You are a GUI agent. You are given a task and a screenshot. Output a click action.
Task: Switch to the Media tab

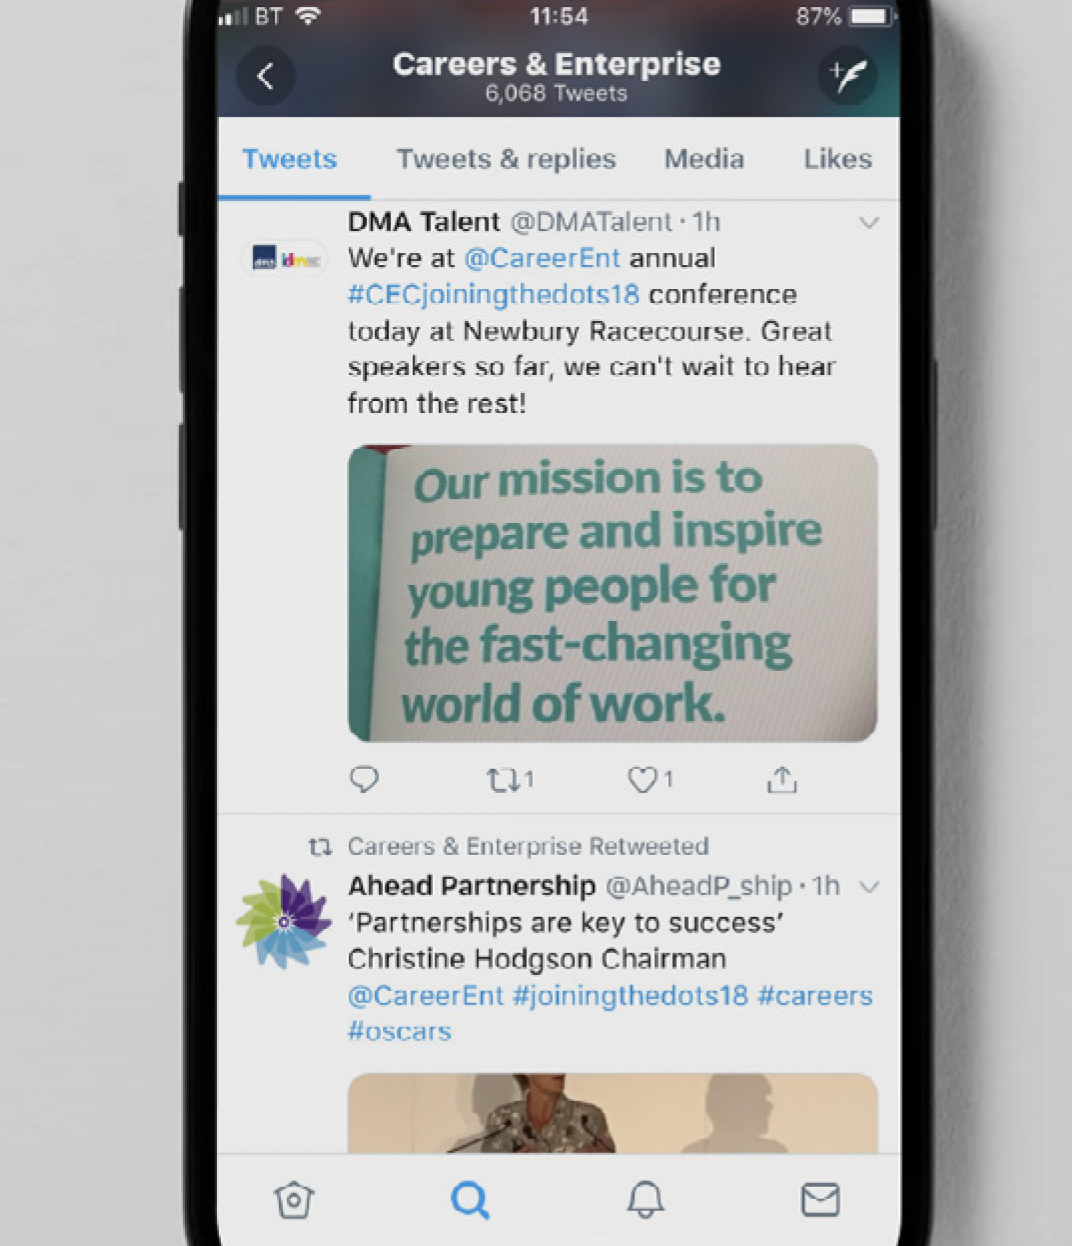[x=704, y=159]
